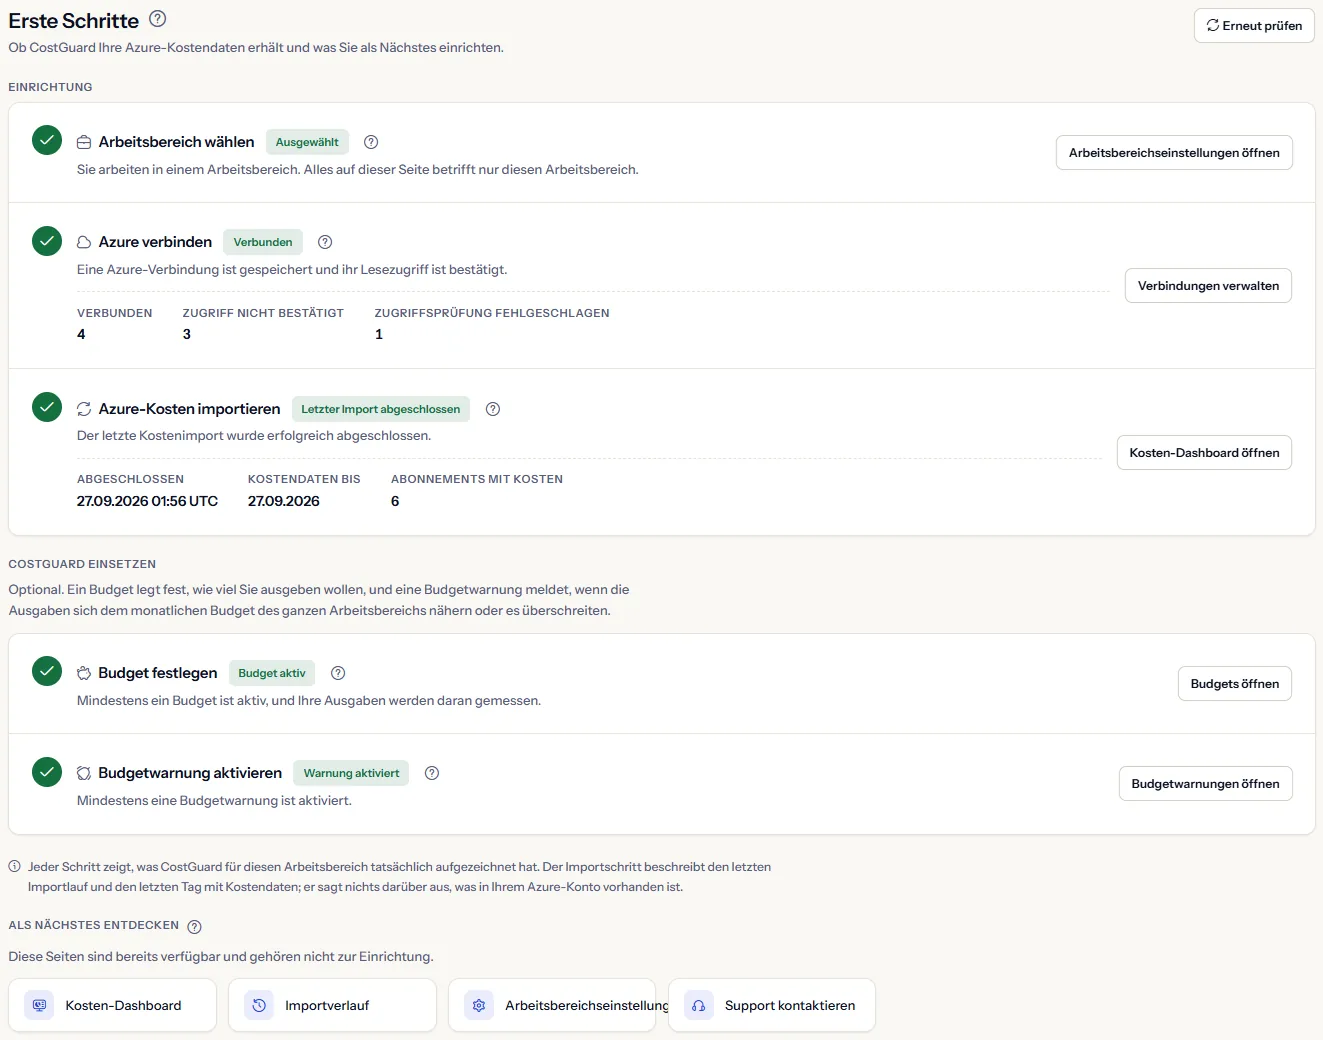The width and height of the screenshot is (1323, 1040).
Task: Click the Warnung aktiviert status badge
Action: click(351, 773)
